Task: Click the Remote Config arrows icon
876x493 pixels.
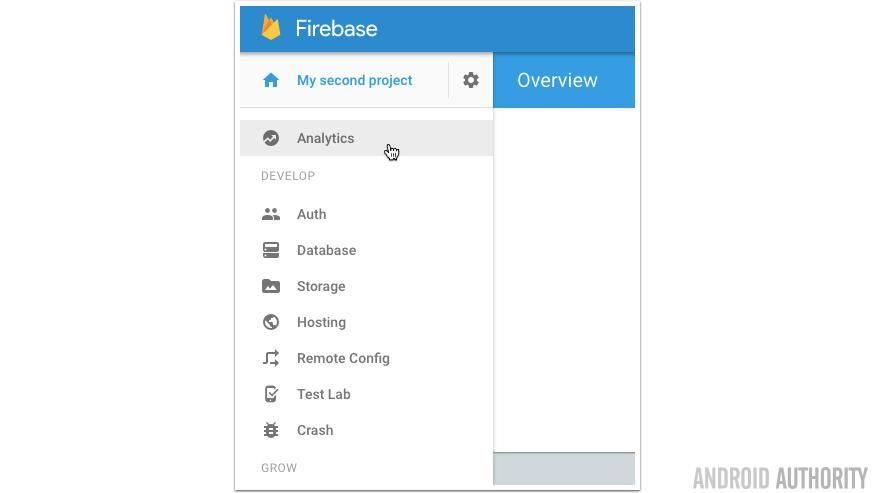Action: pos(271,358)
